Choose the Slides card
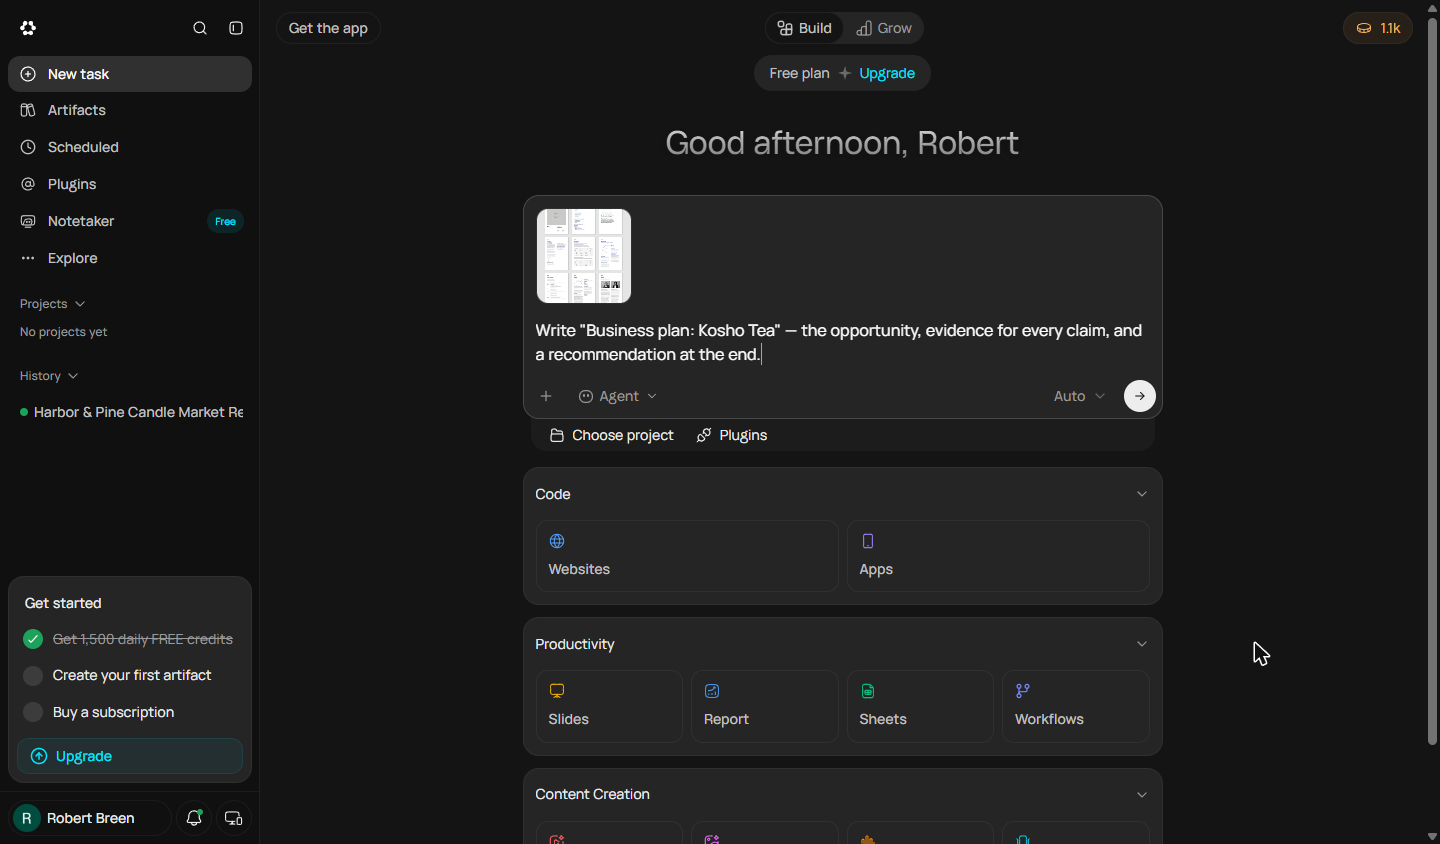Viewport: 1440px width, 844px height. click(x=609, y=706)
